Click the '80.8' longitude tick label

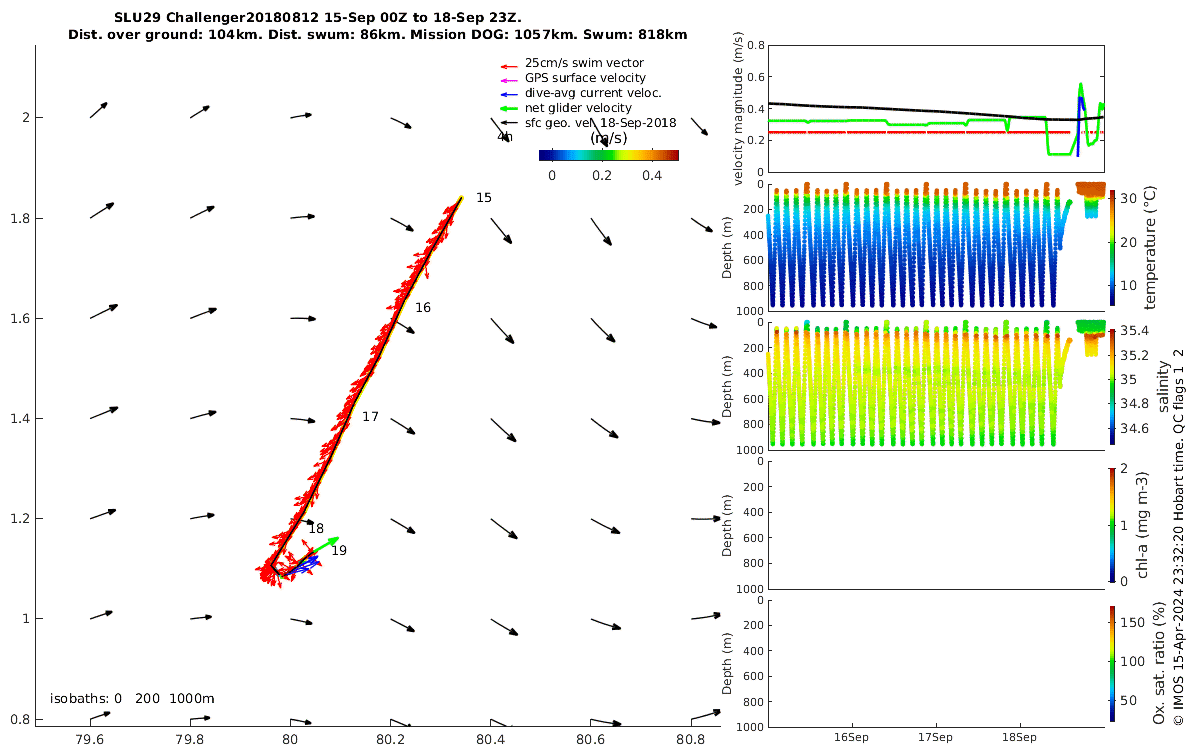pos(691,740)
